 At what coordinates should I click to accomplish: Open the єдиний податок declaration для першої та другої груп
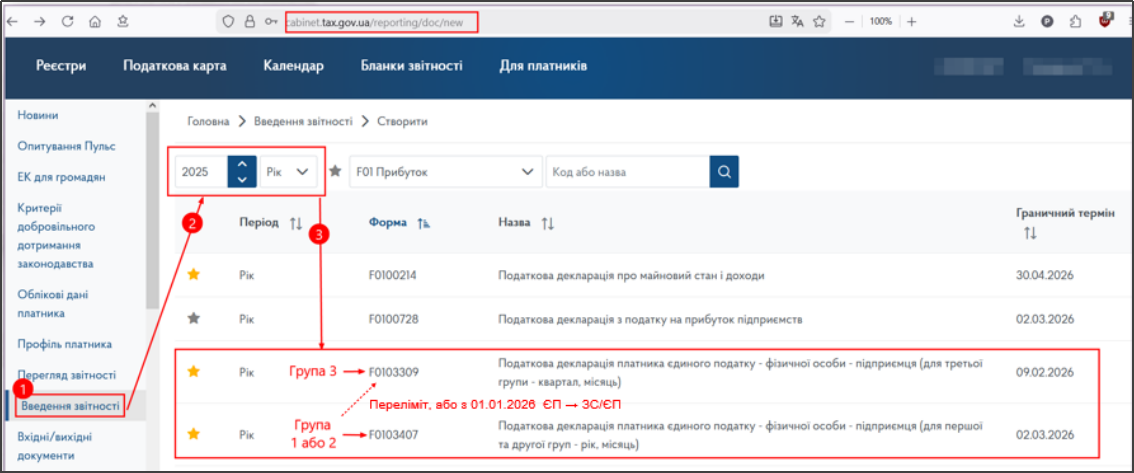point(741,434)
